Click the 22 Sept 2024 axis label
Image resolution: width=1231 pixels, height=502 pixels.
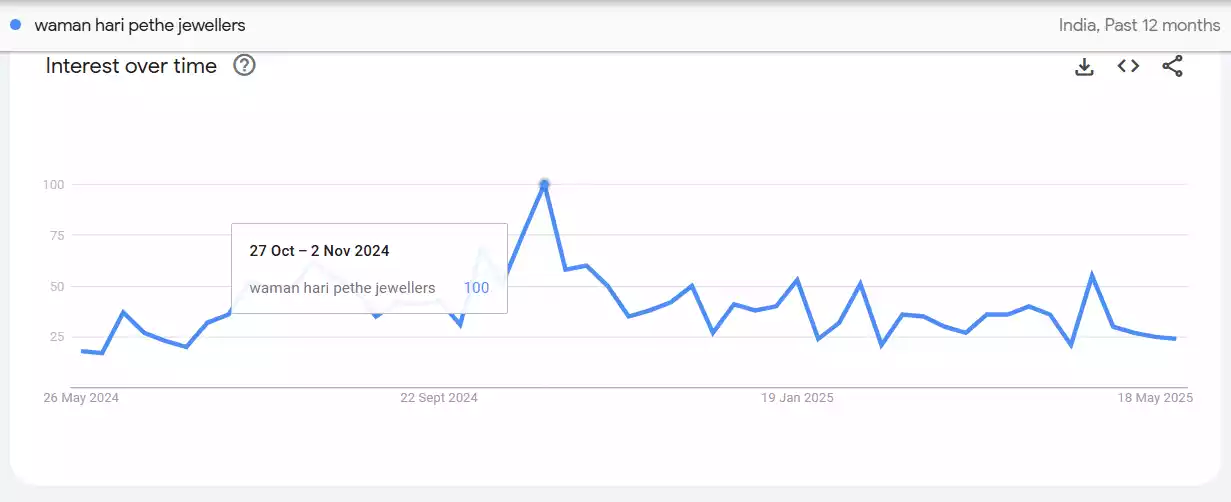point(439,398)
